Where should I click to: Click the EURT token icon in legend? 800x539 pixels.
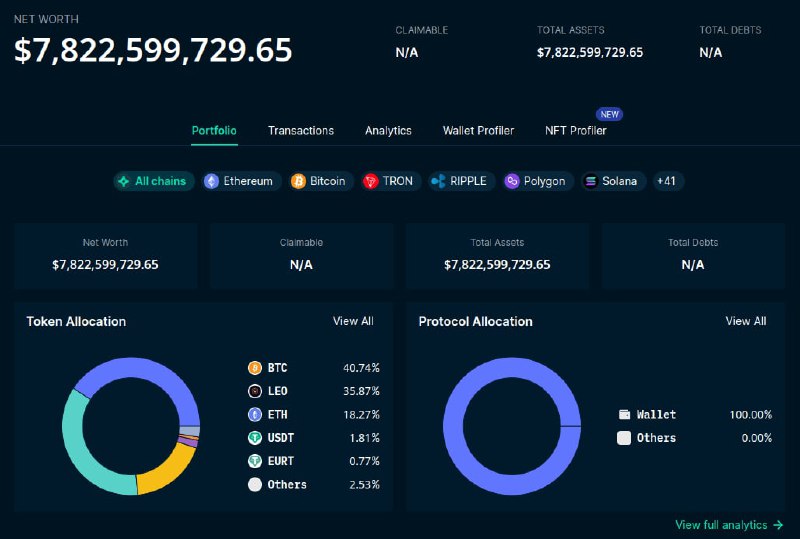coord(255,461)
